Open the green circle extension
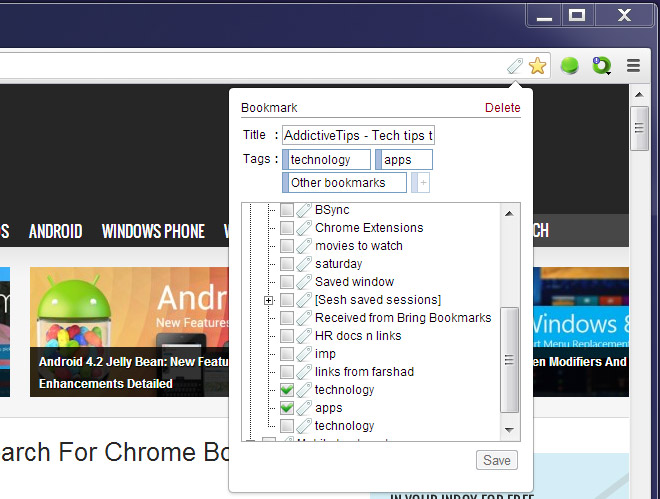Image resolution: width=660 pixels, height=499 pixels. tap(570, 66)
